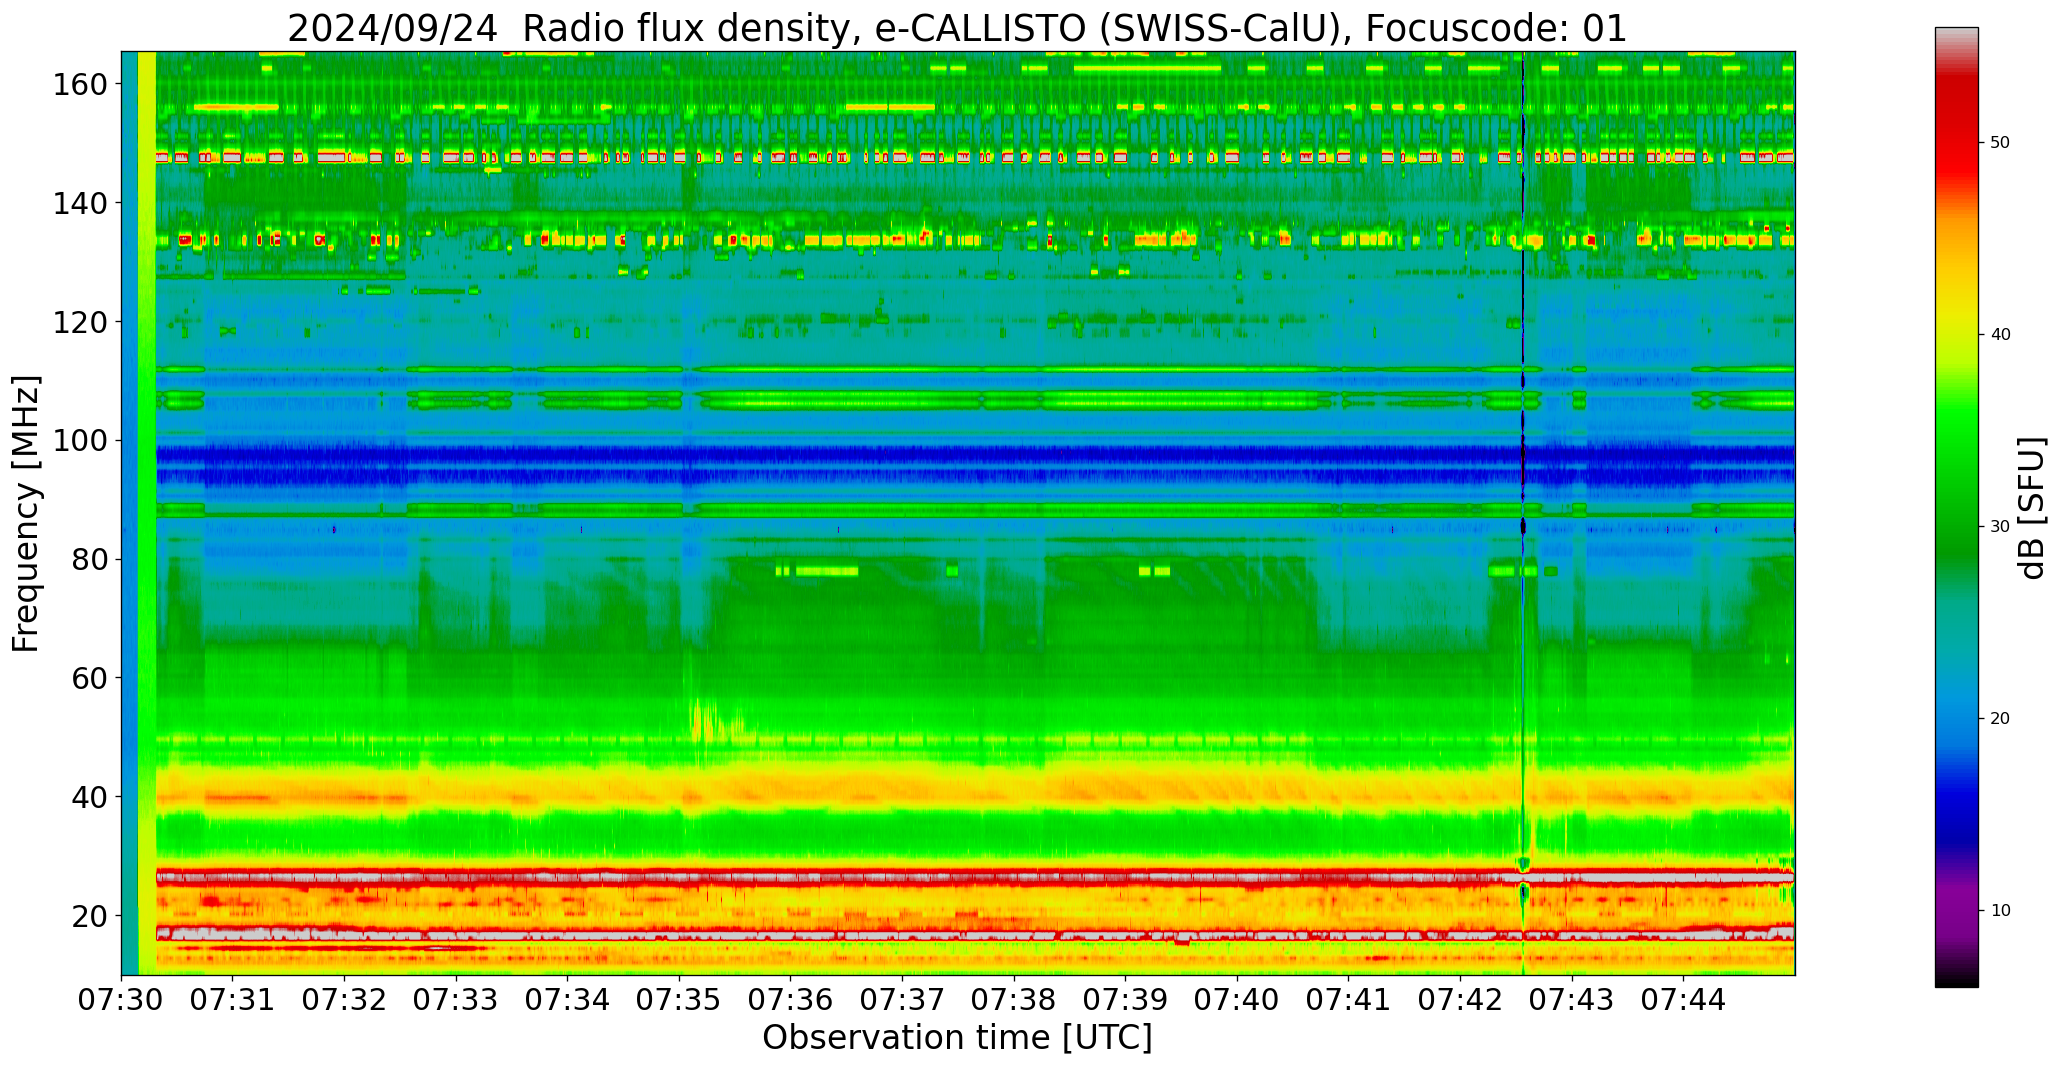Image resolution: width=2062 pixels, height=1067 pixels.
Task: Click the 07:39 time tick label
Action: [x=1126, y=998]
